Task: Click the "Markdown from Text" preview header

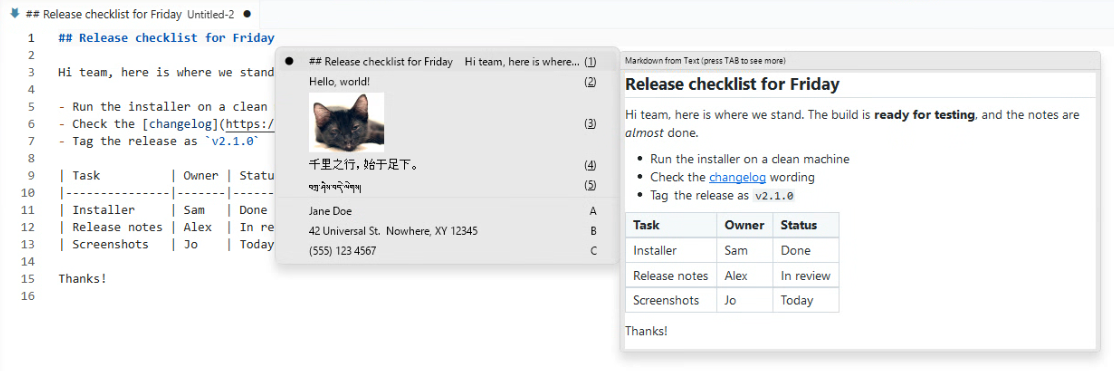Action: click(662, 61)
